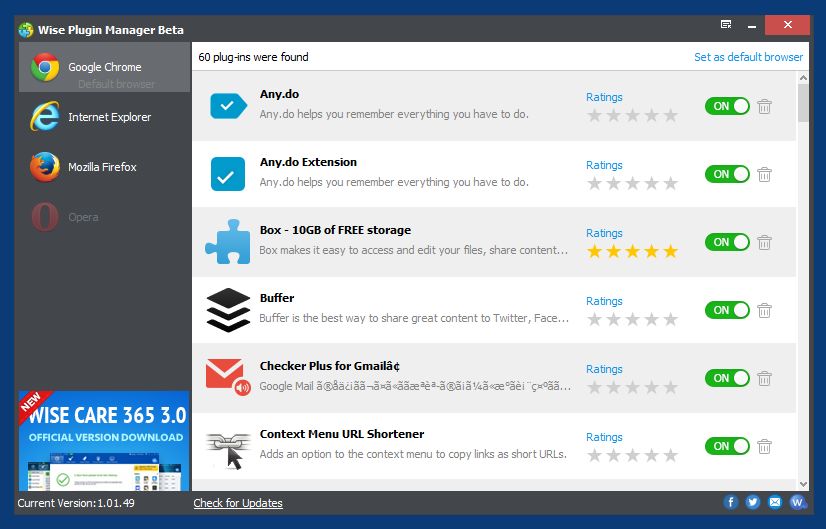Delete Context Menu URL Shortener via trash

pyautogui.click(x=764, y=446)
